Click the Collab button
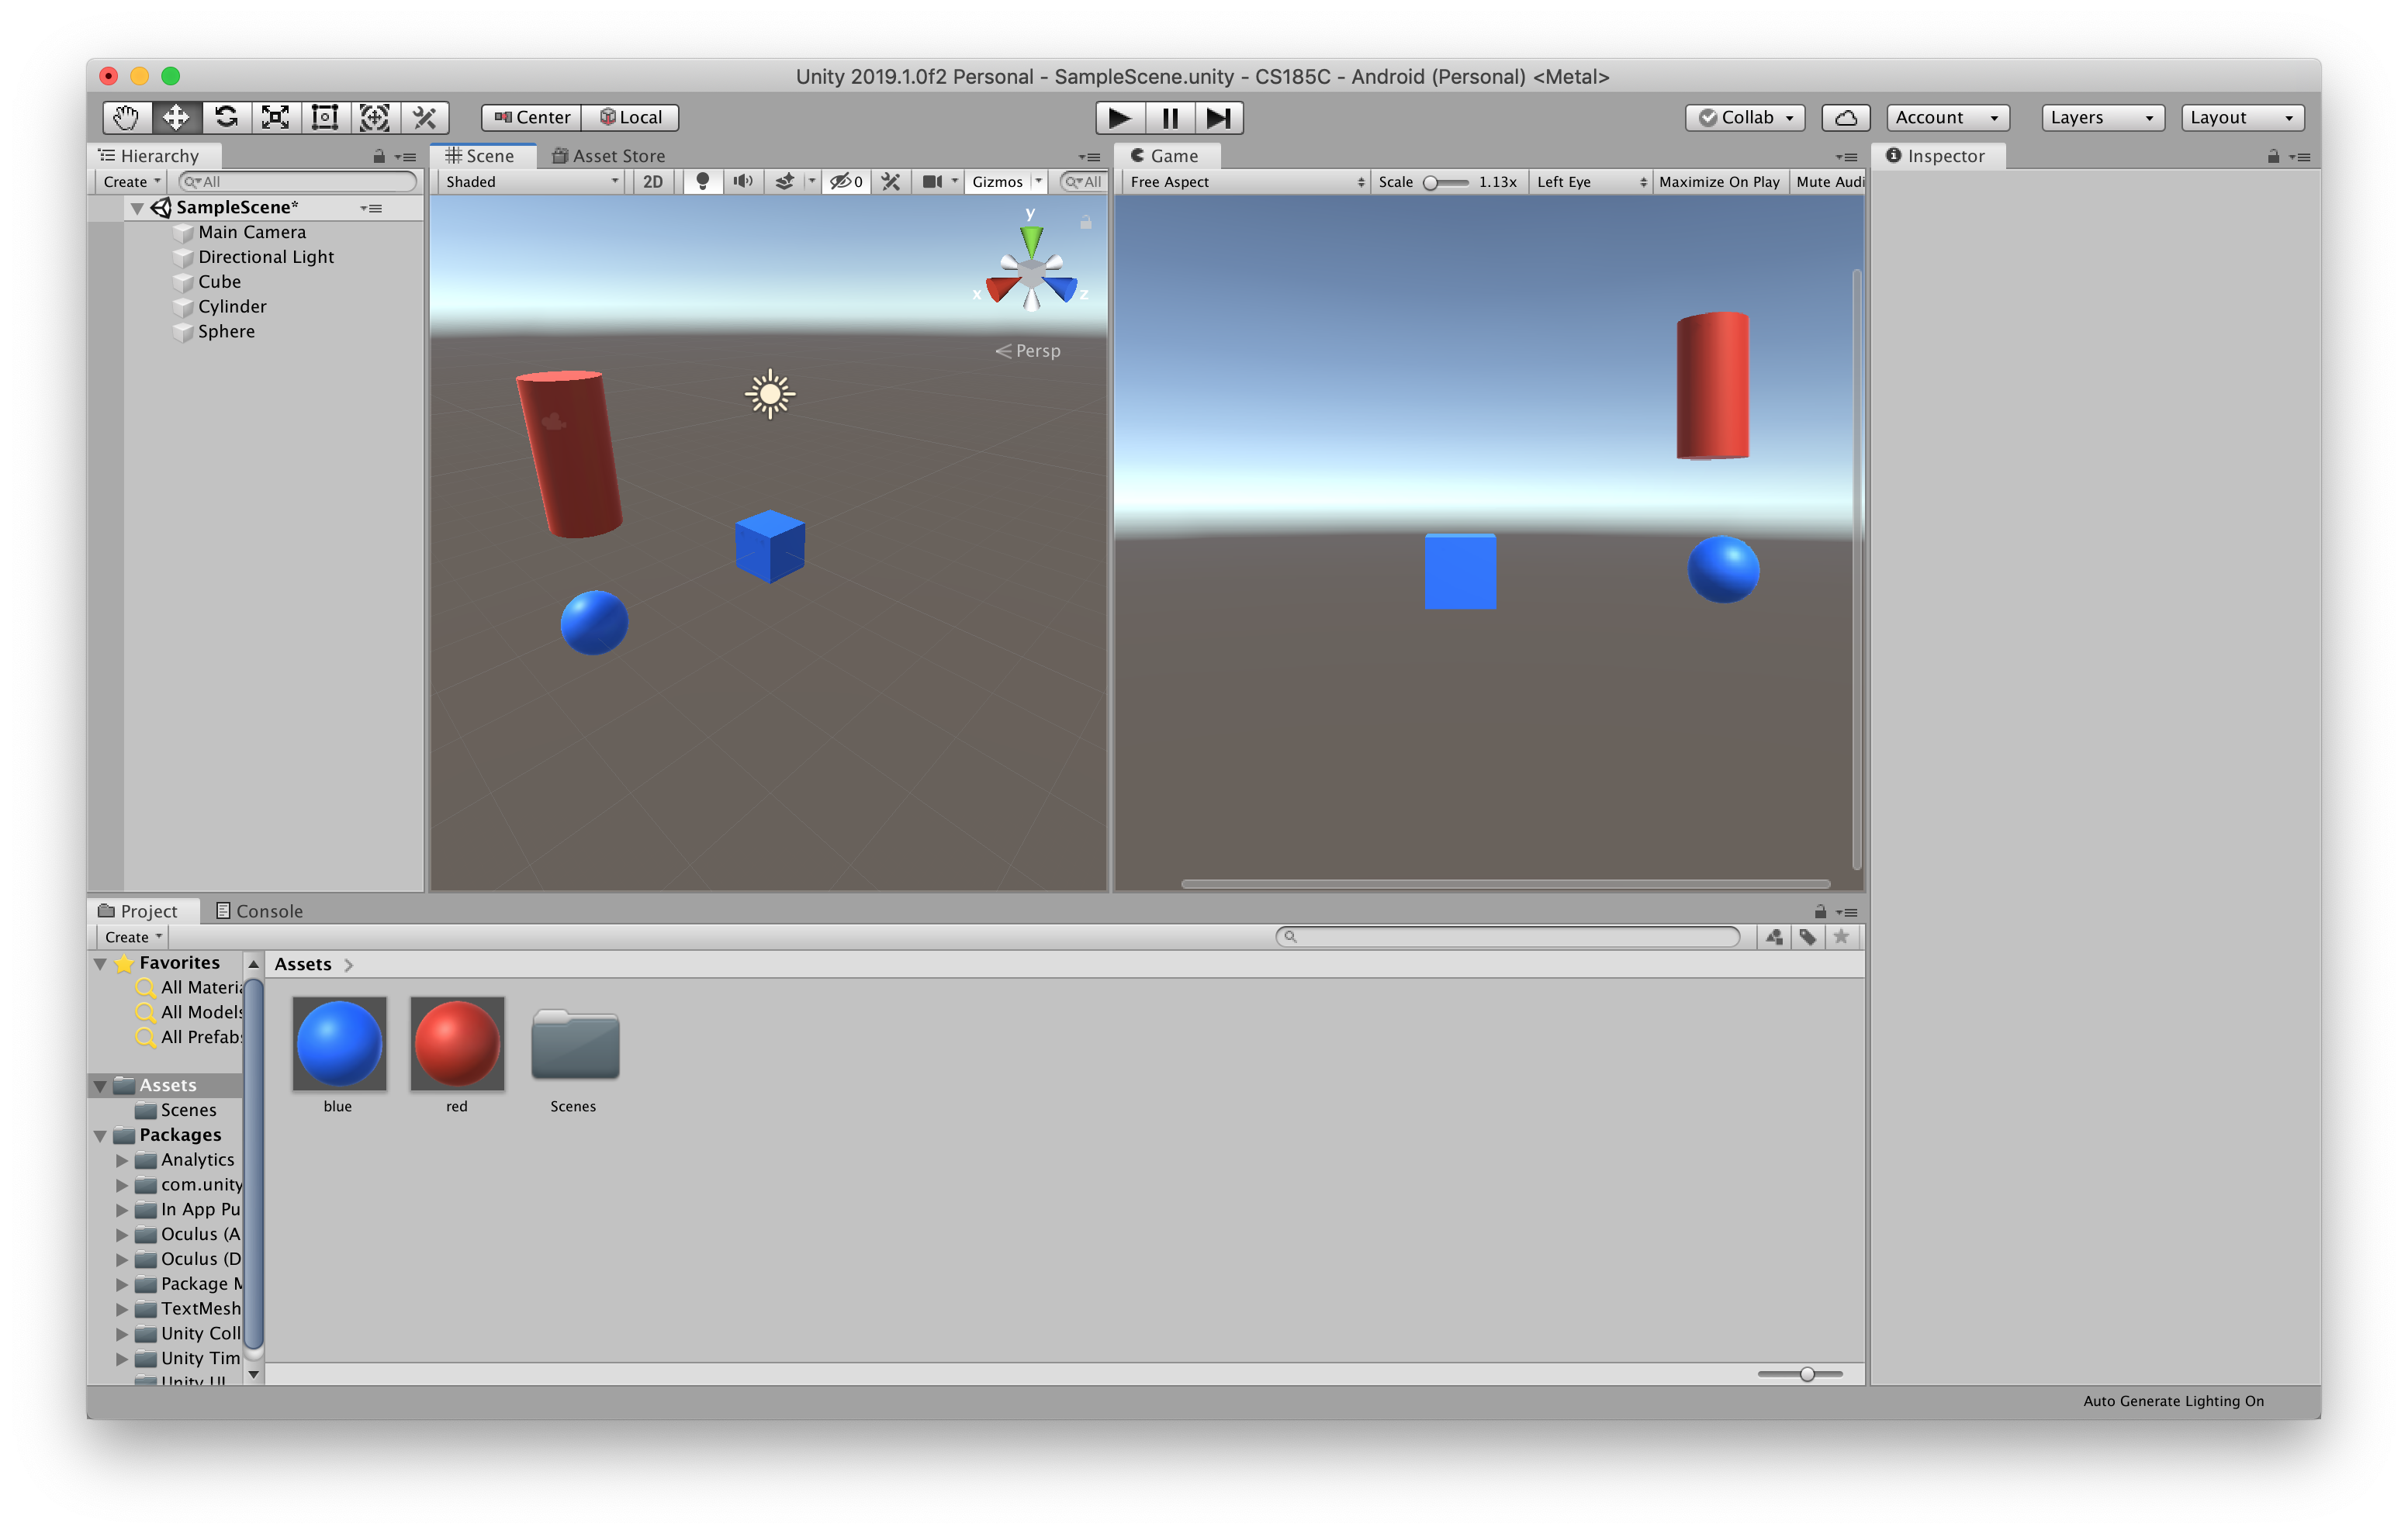This screenshot has width=2408, height=1534. click(1745, 117)
